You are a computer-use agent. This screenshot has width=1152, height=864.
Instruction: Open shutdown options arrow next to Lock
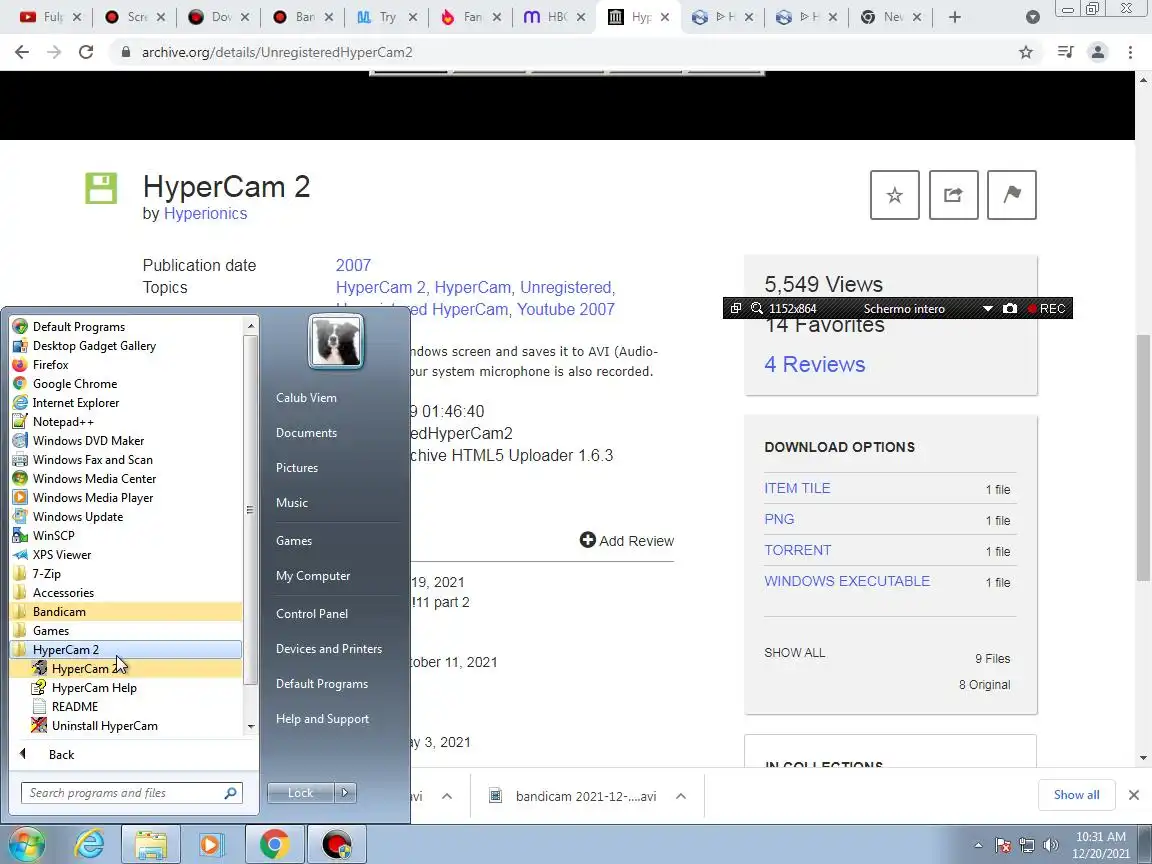[x=345, y=793]
